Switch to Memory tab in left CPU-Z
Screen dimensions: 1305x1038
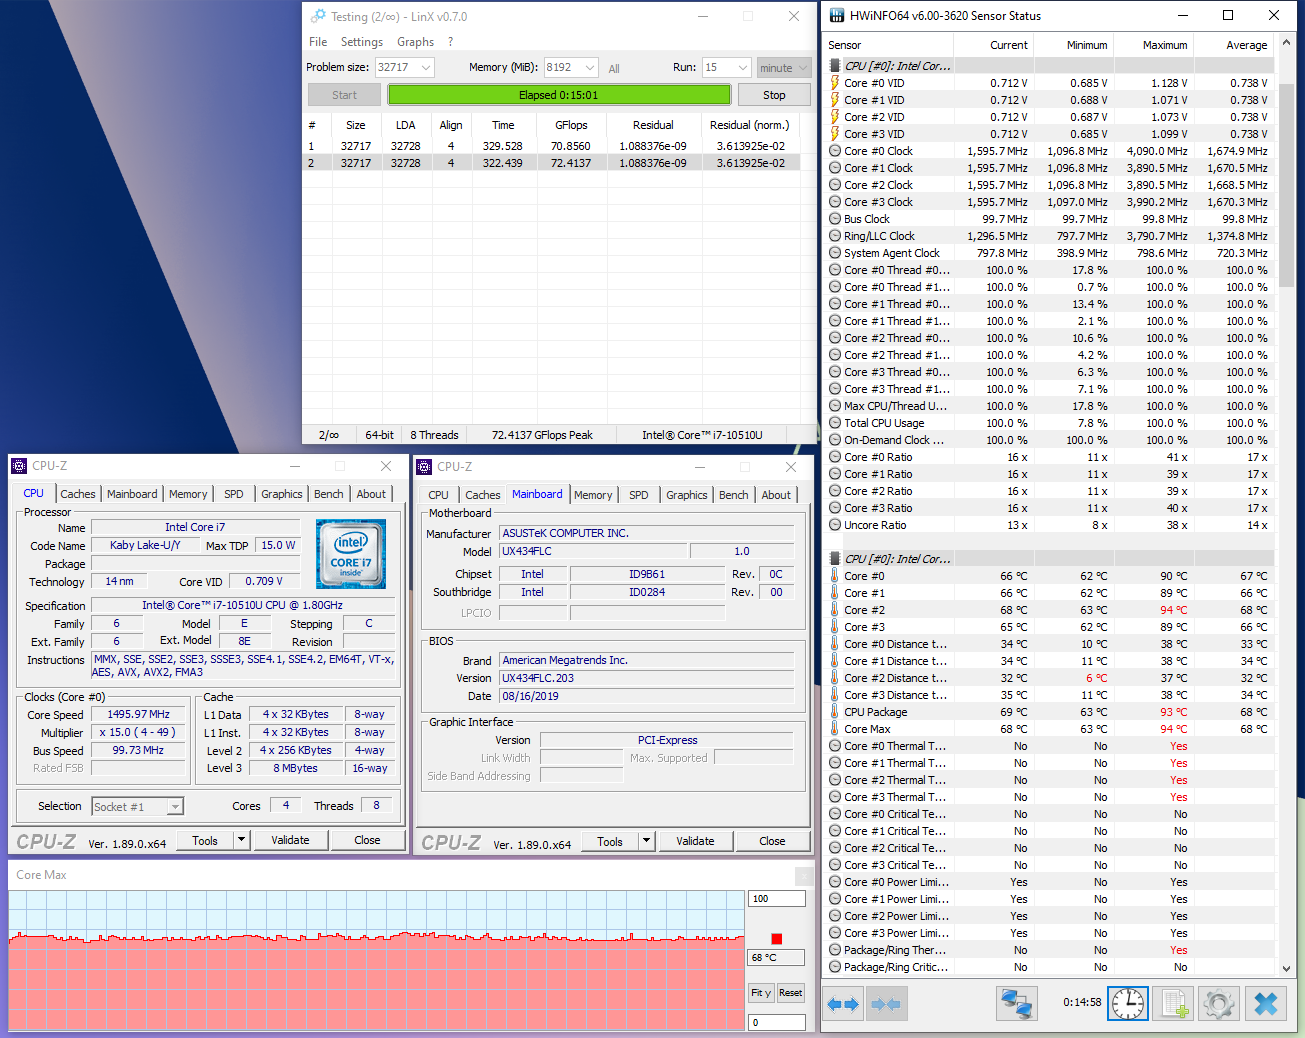188,494
